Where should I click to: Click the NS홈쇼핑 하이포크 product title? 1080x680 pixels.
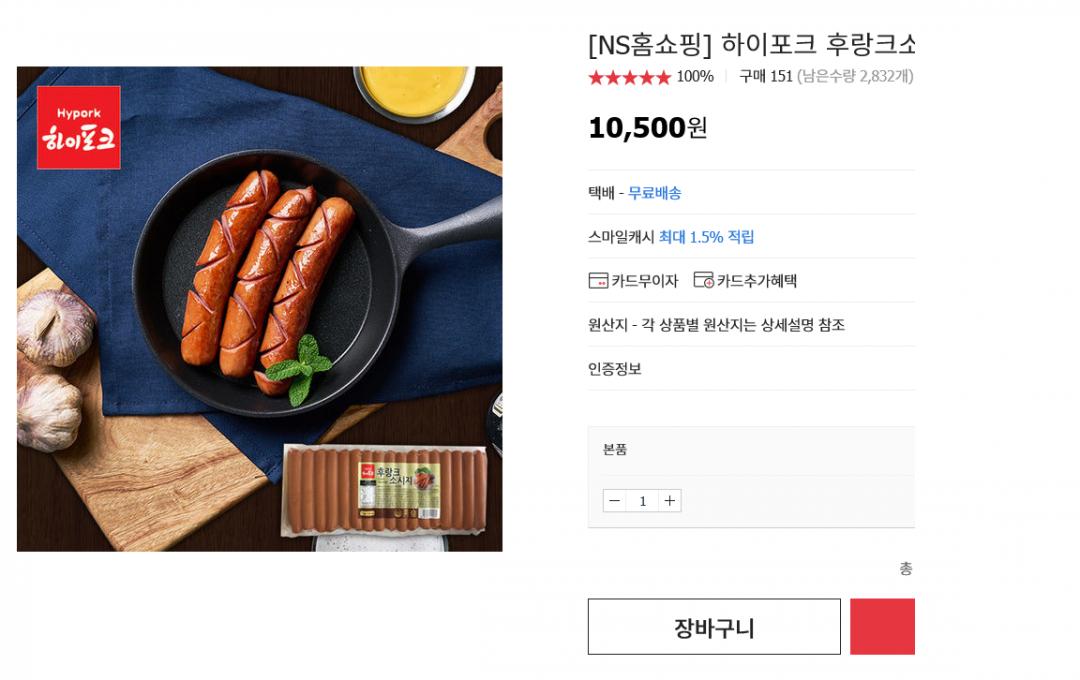coord(751,44)
